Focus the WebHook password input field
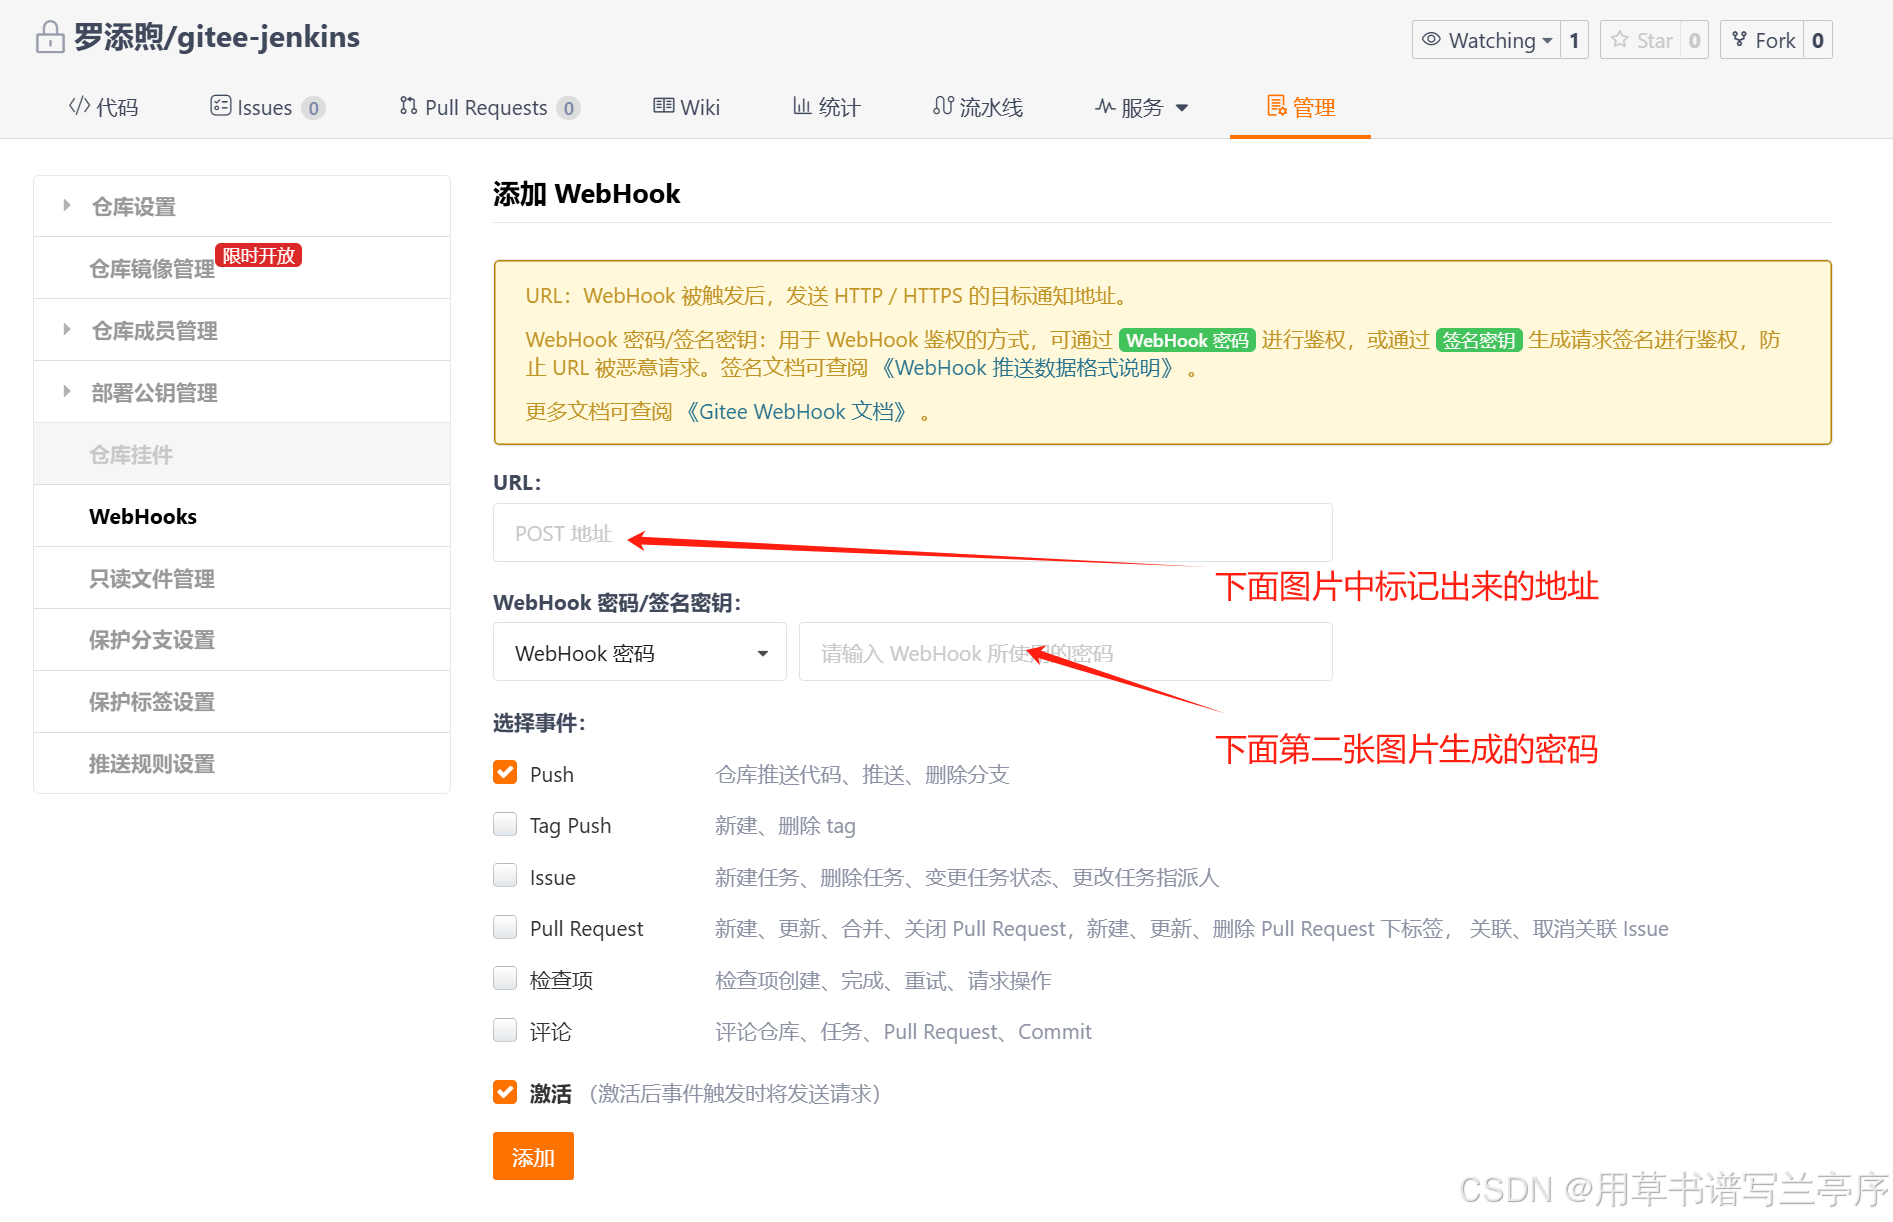The width and height of the screenshot is (1893, 1222). click(1065, 653)
